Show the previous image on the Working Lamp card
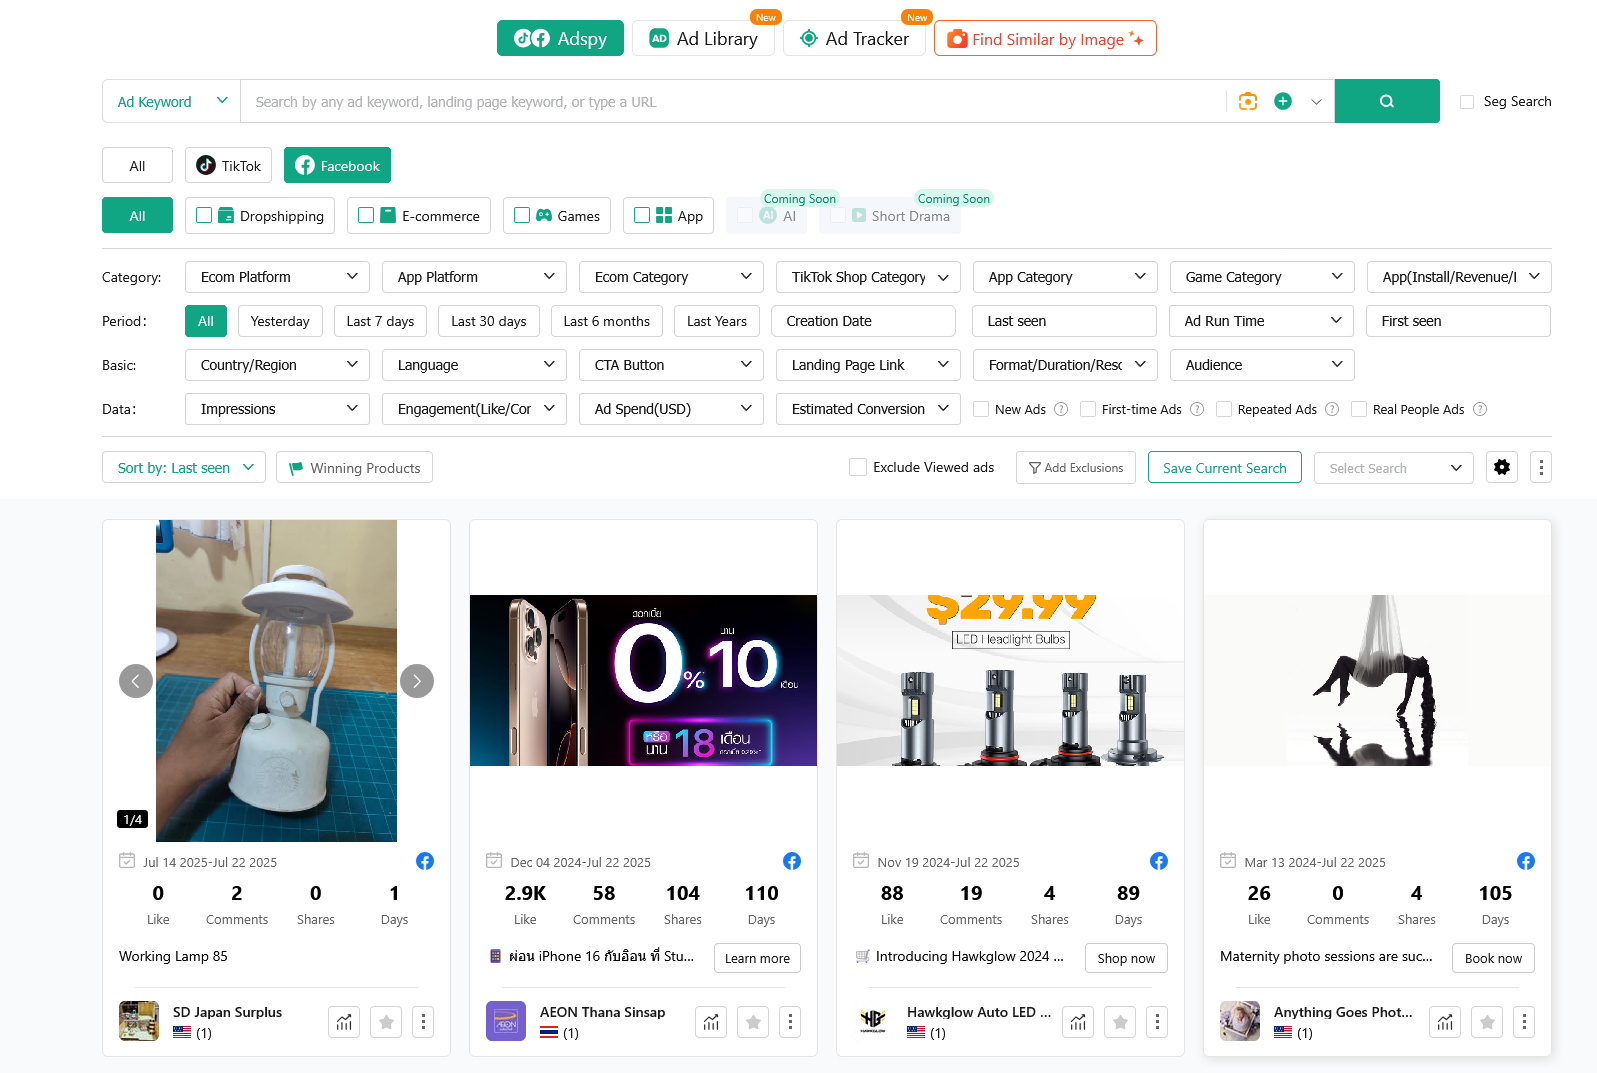The width and height of the screenshot is (1597, 1073). pos(136,681)
